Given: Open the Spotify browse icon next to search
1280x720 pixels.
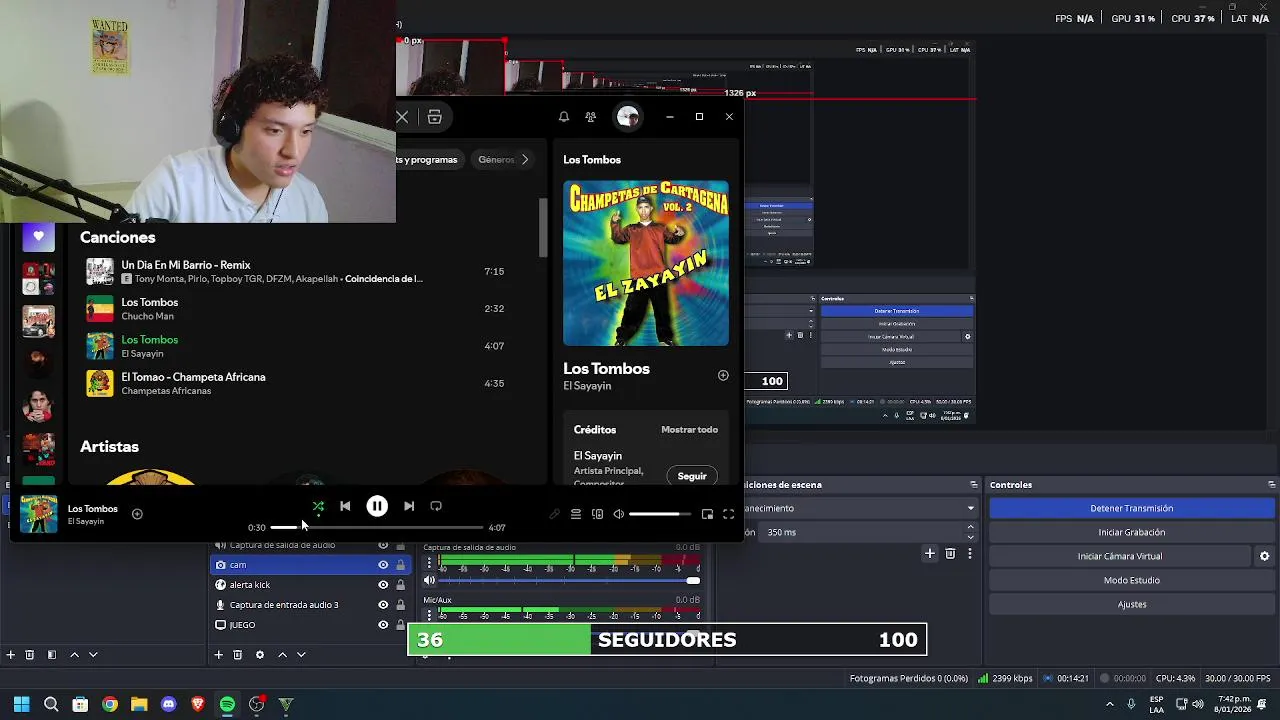Looking at the screenshot, I should [435, 117].
